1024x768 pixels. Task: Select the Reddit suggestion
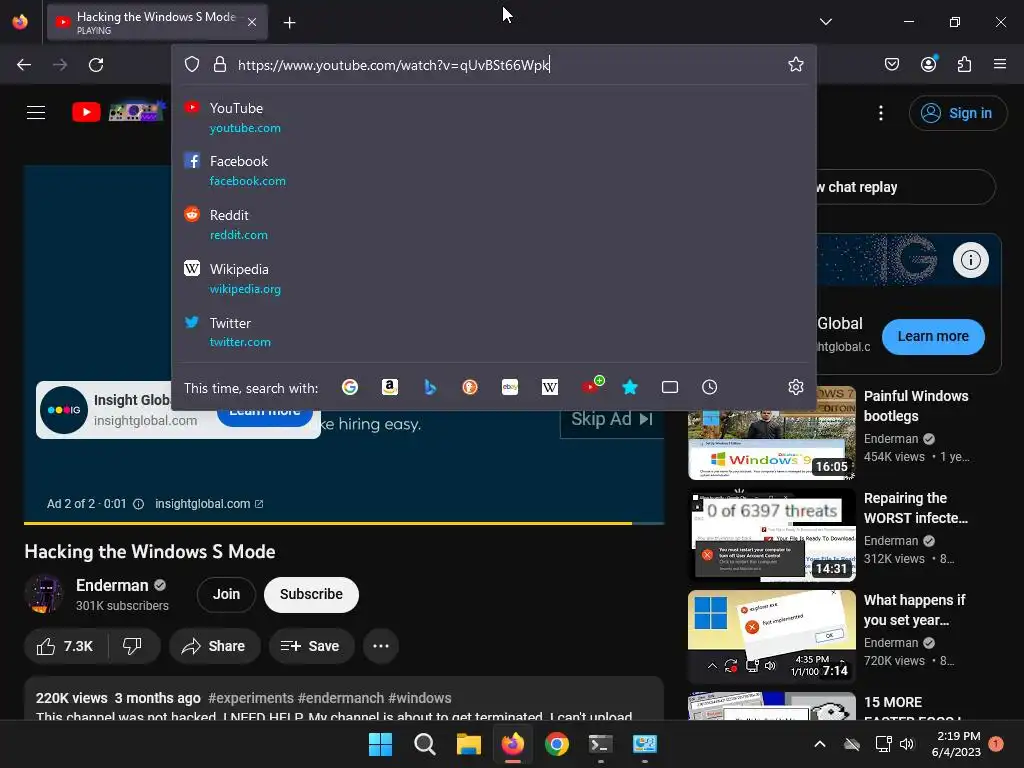pos(494,225)
